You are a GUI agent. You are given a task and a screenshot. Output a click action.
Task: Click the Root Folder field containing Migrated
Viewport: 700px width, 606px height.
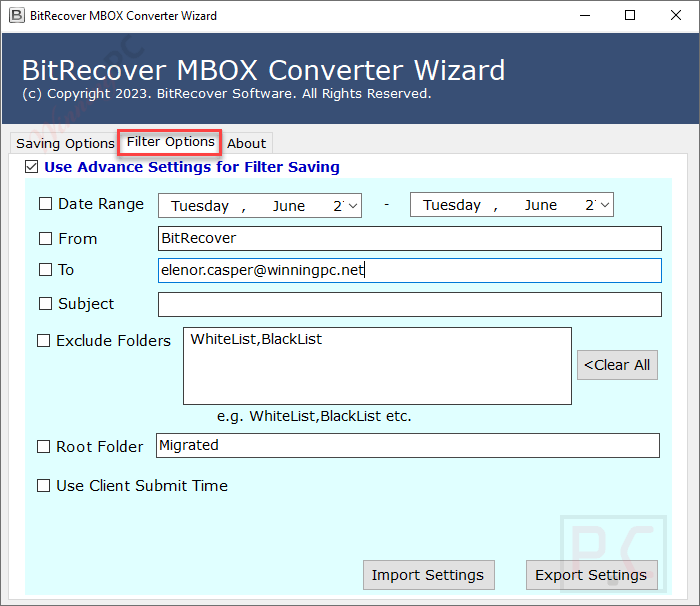[408, 446]
